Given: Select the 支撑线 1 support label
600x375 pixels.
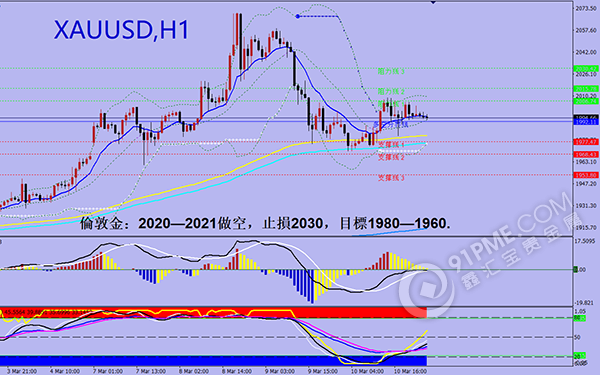Looking at the screenshot, I should pos(391,145).
